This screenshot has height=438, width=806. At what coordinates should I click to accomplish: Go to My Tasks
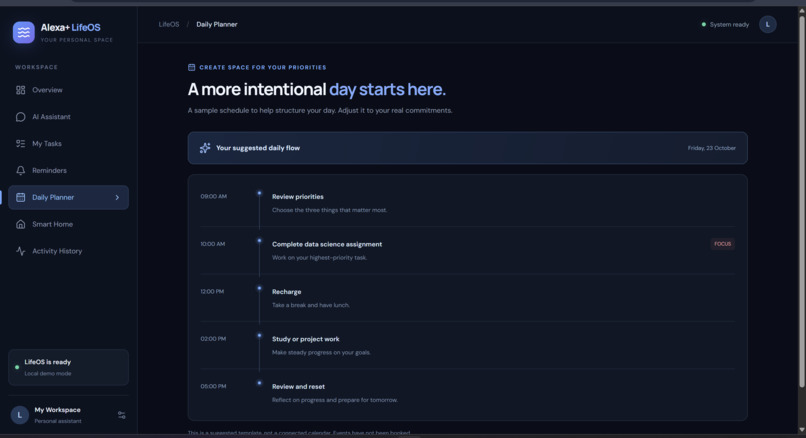coord(68,143)
